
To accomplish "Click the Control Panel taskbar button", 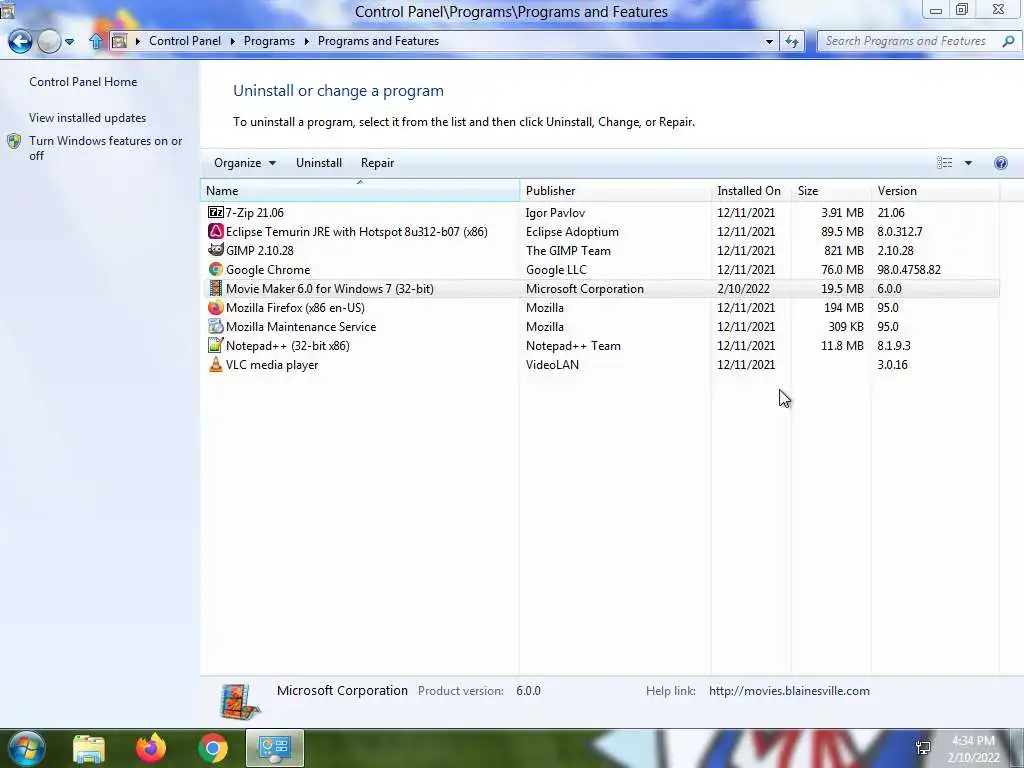I will coord(274,748).
